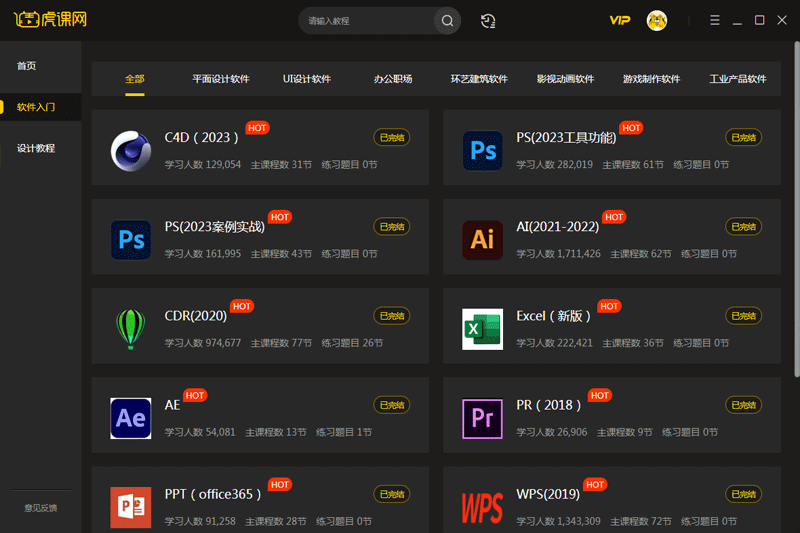The image size is (800, 533).
Task: Open the PS(2023工具功能) course title
Action: [x=566, y=138]
